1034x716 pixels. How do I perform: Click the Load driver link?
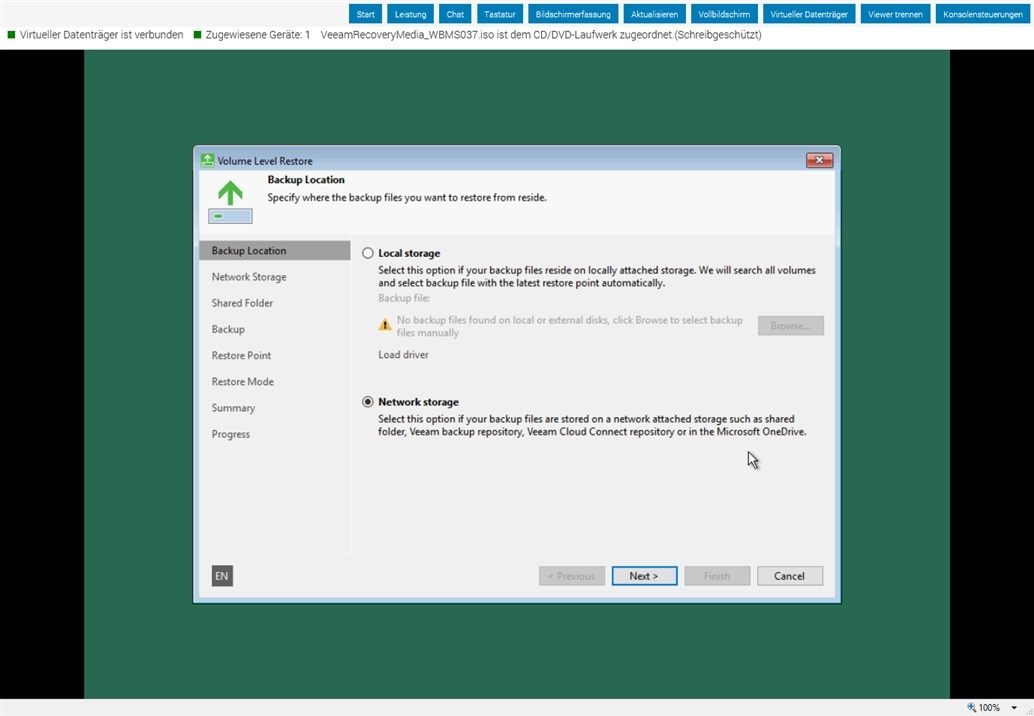pos(403,355)
